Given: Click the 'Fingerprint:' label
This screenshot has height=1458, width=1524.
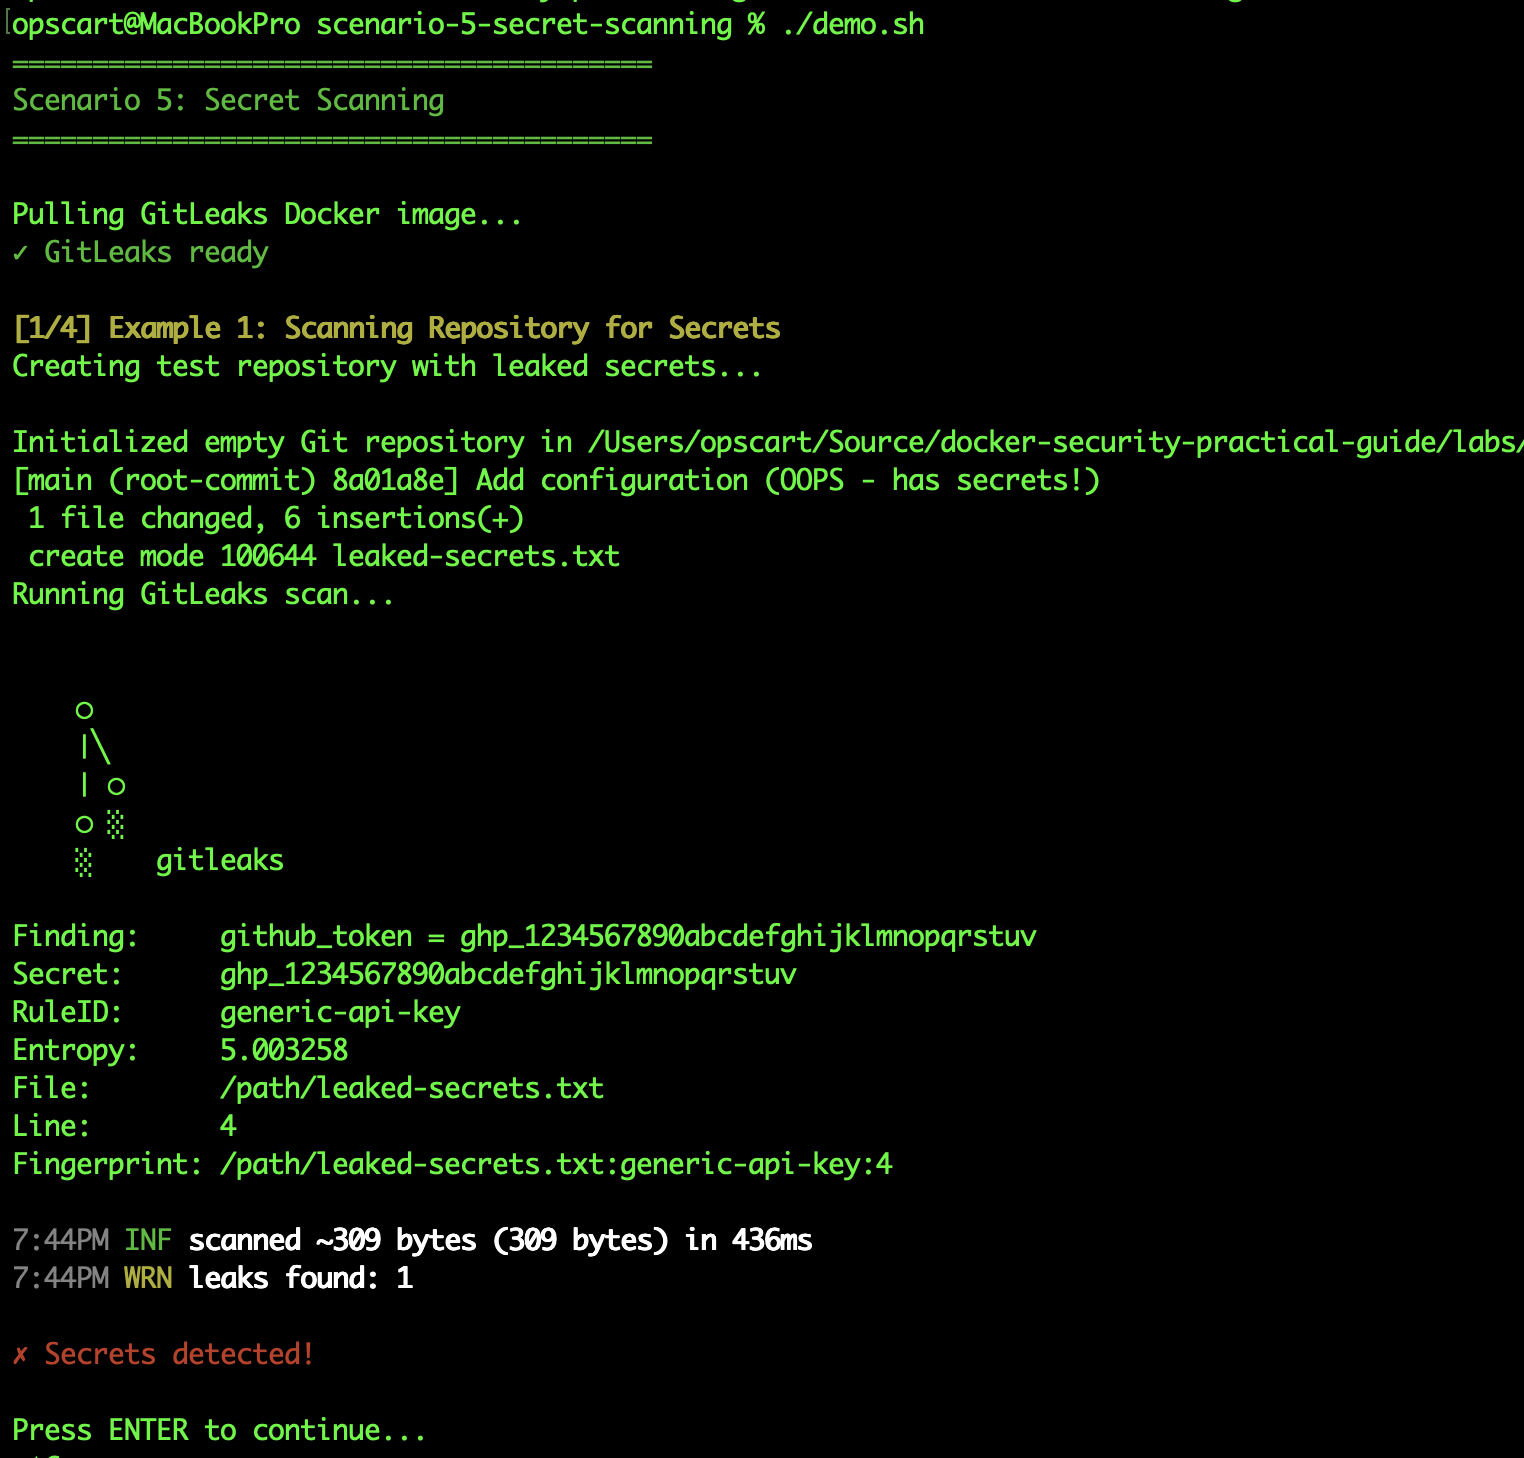Looking at the screenshot, I should (108, 1164).
